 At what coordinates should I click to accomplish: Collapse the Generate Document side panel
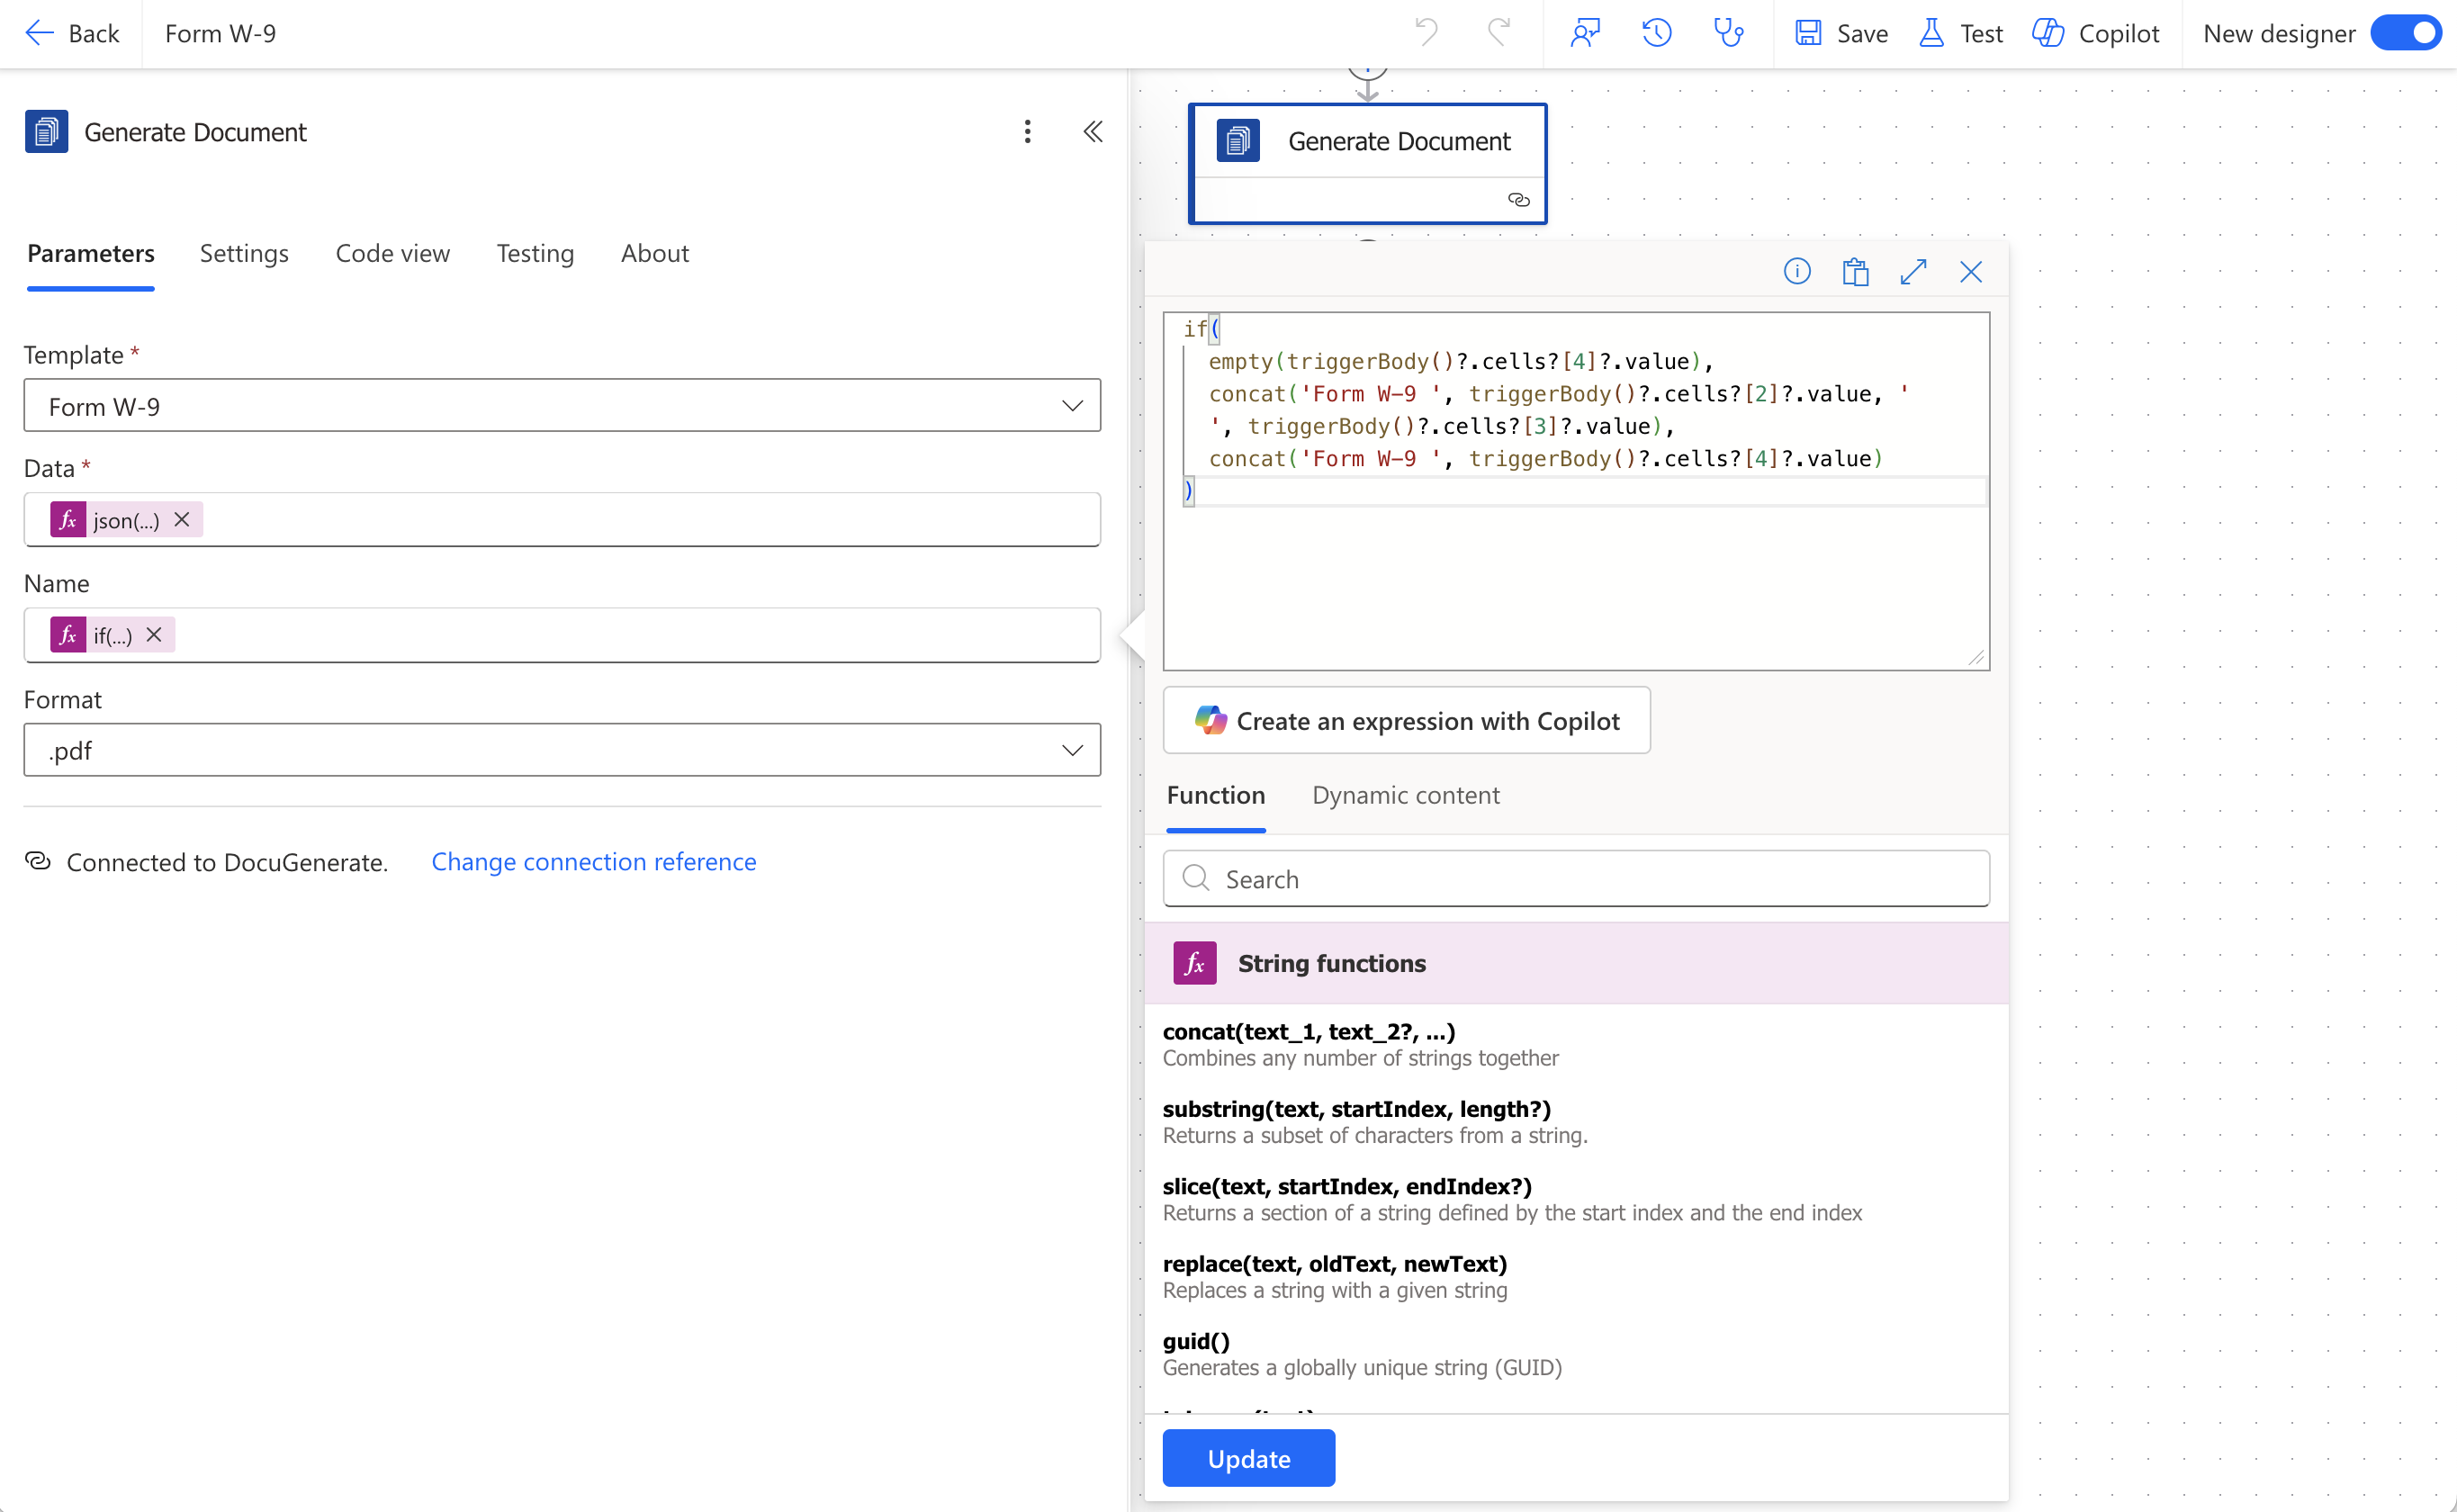tap(1093, 132)
